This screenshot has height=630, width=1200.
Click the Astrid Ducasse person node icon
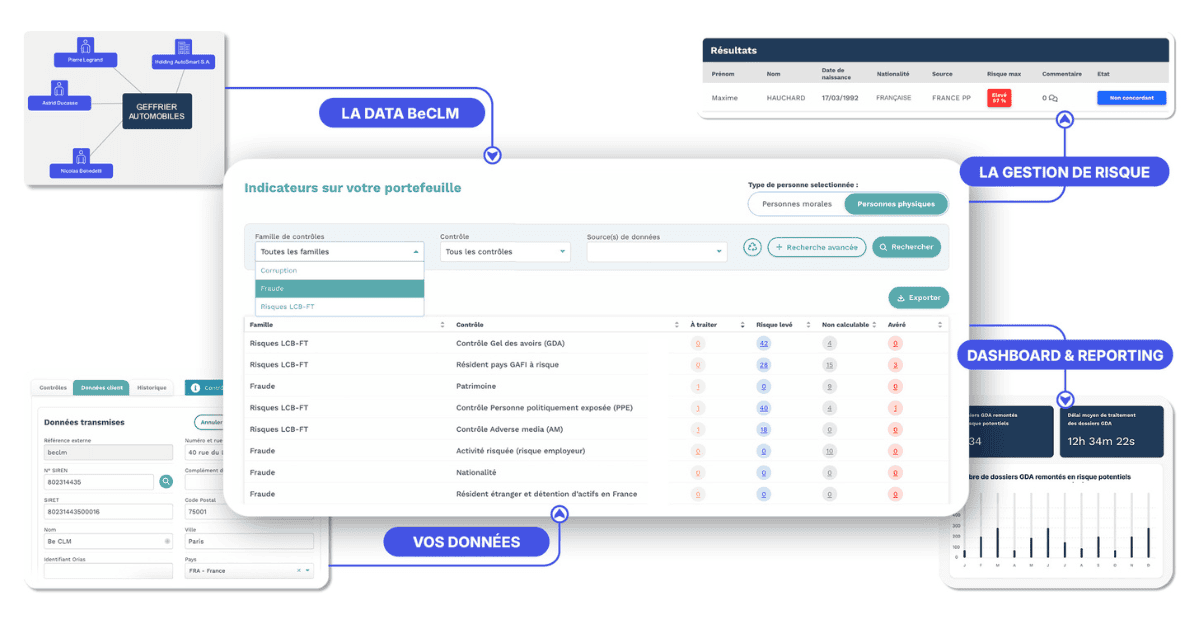58,88
